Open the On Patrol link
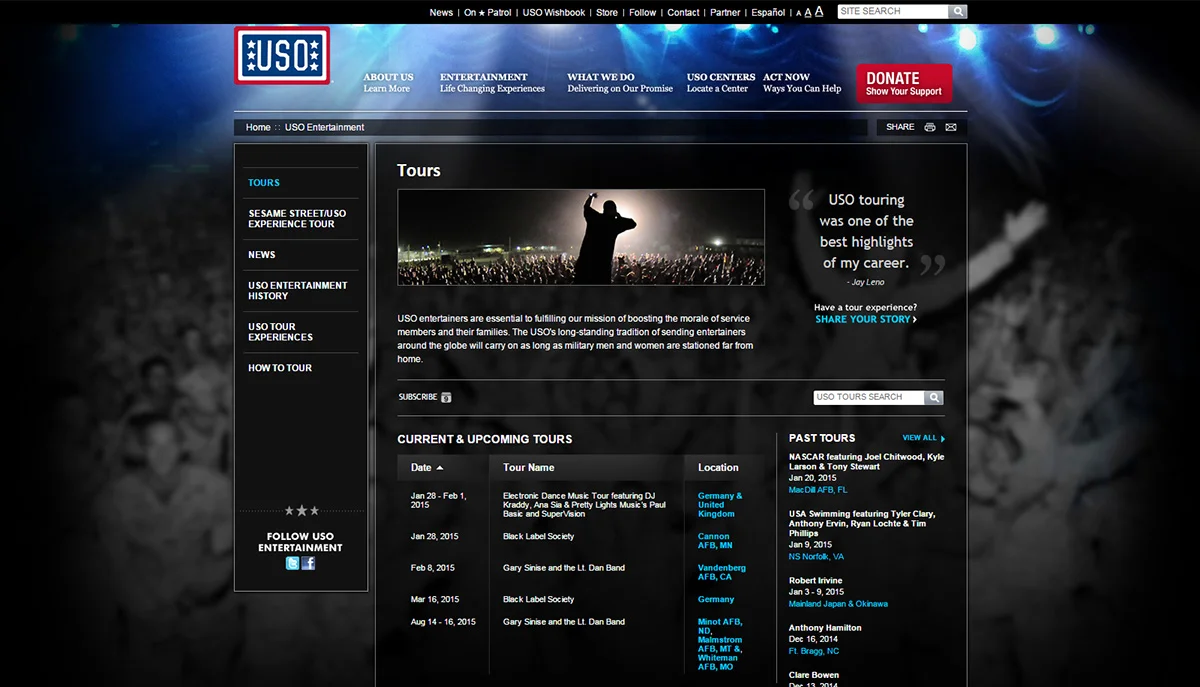Image resolution: width=1200 pixels, height=687 pixels. (x=487, y=12)
